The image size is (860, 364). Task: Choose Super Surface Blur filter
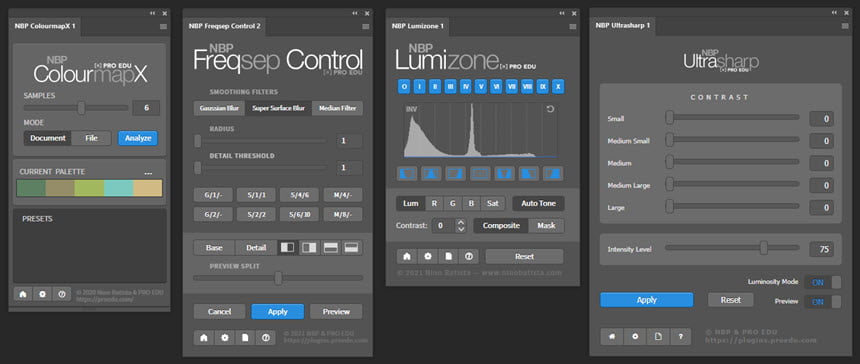click(278, 108)
